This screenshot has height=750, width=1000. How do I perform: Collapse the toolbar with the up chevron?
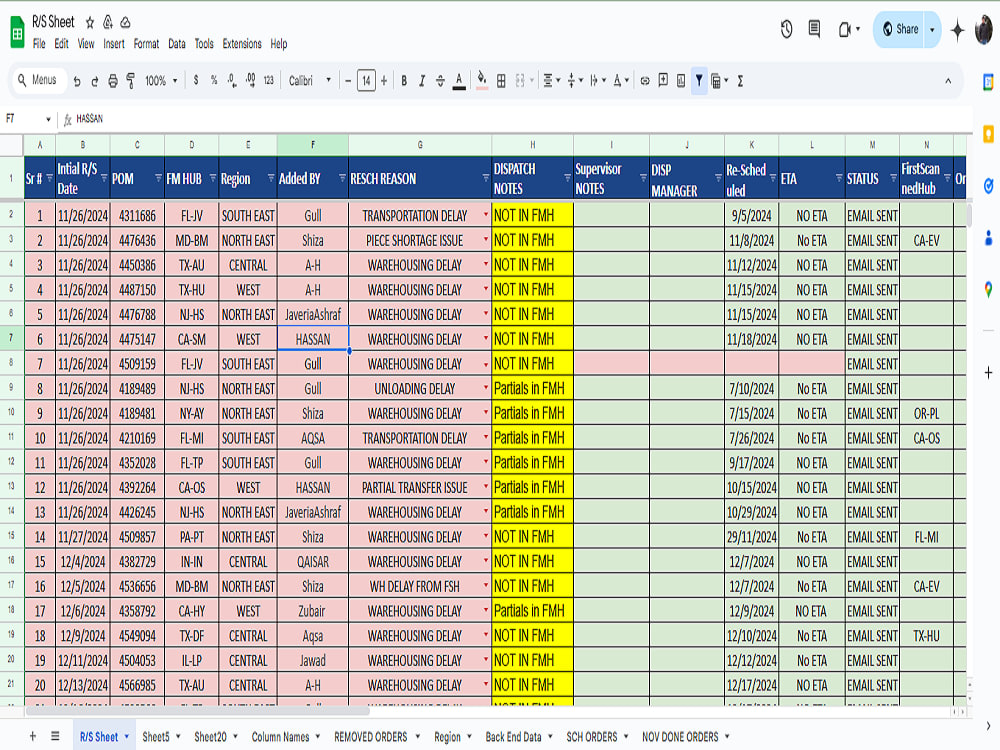tap(948, 81)
